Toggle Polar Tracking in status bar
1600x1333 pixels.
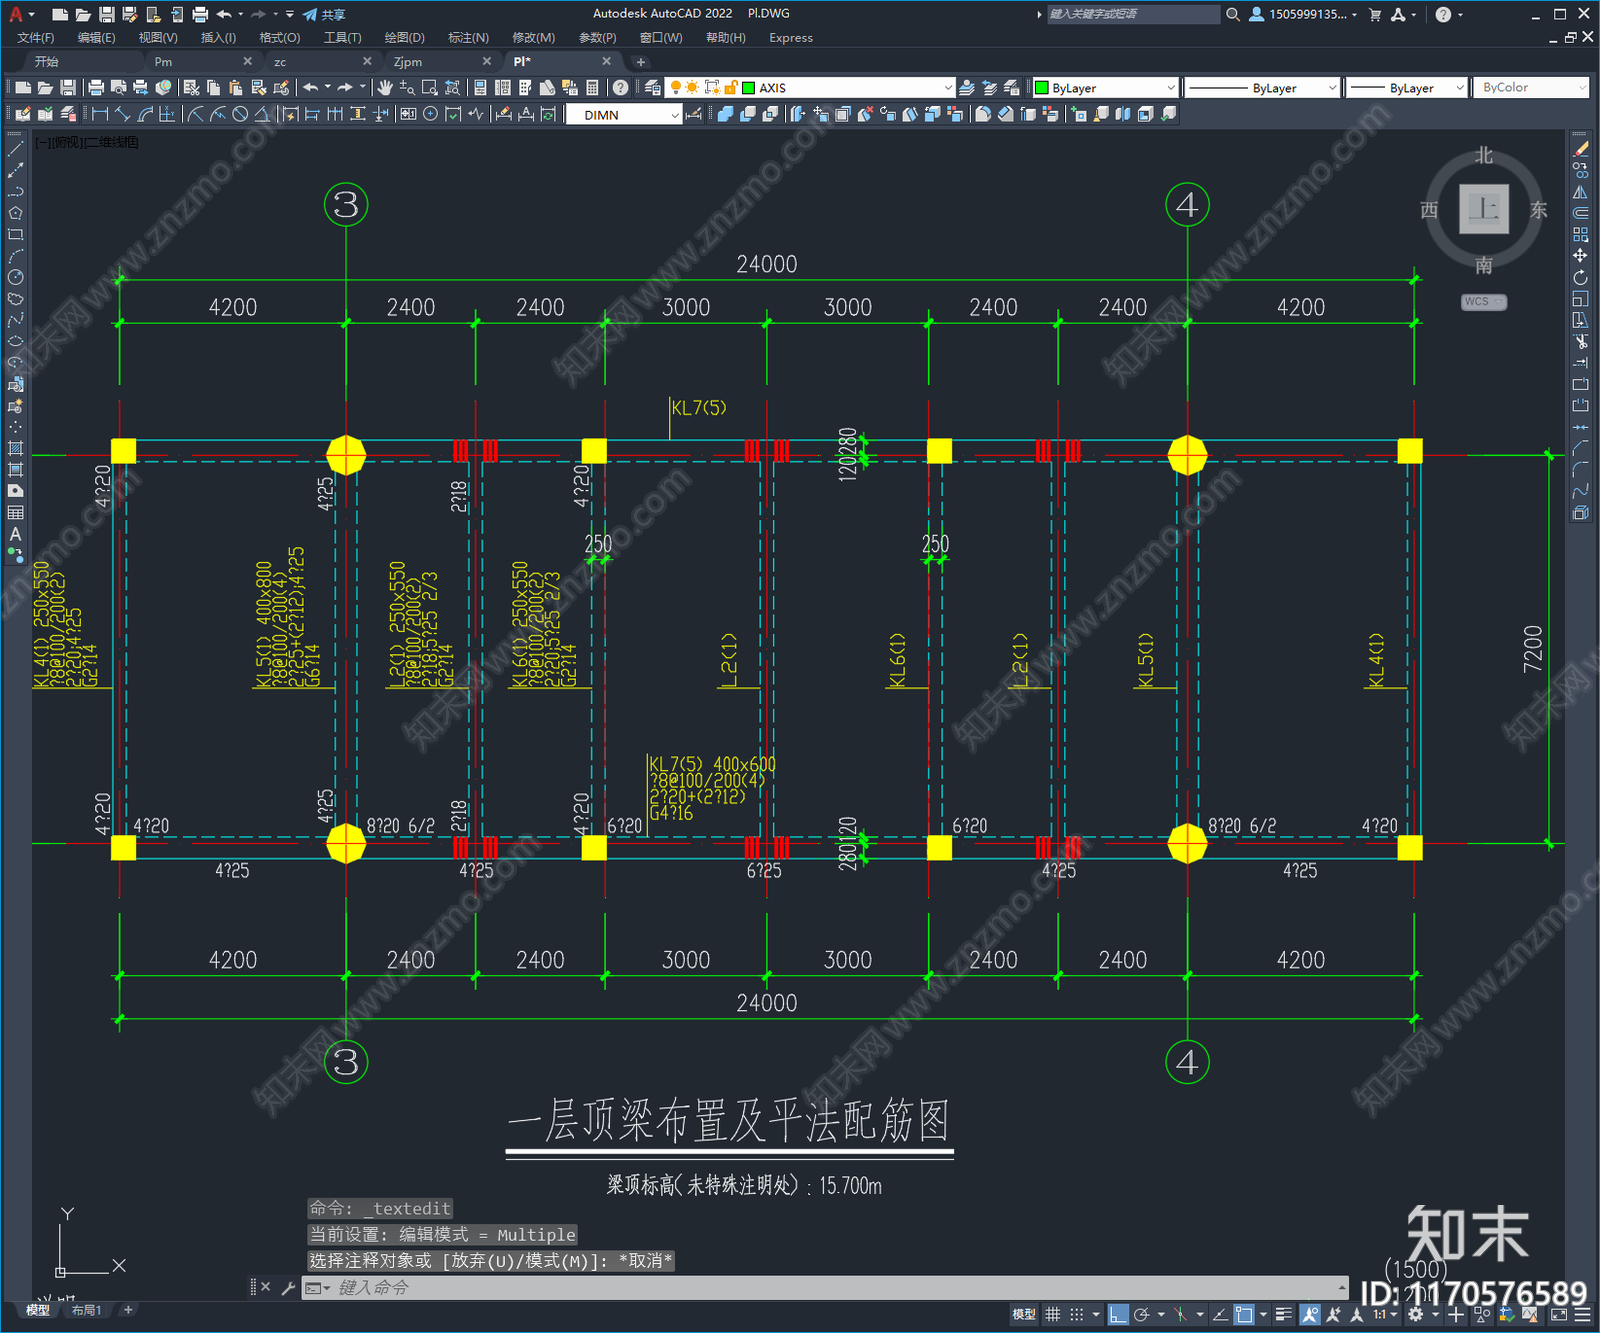1141,1315
